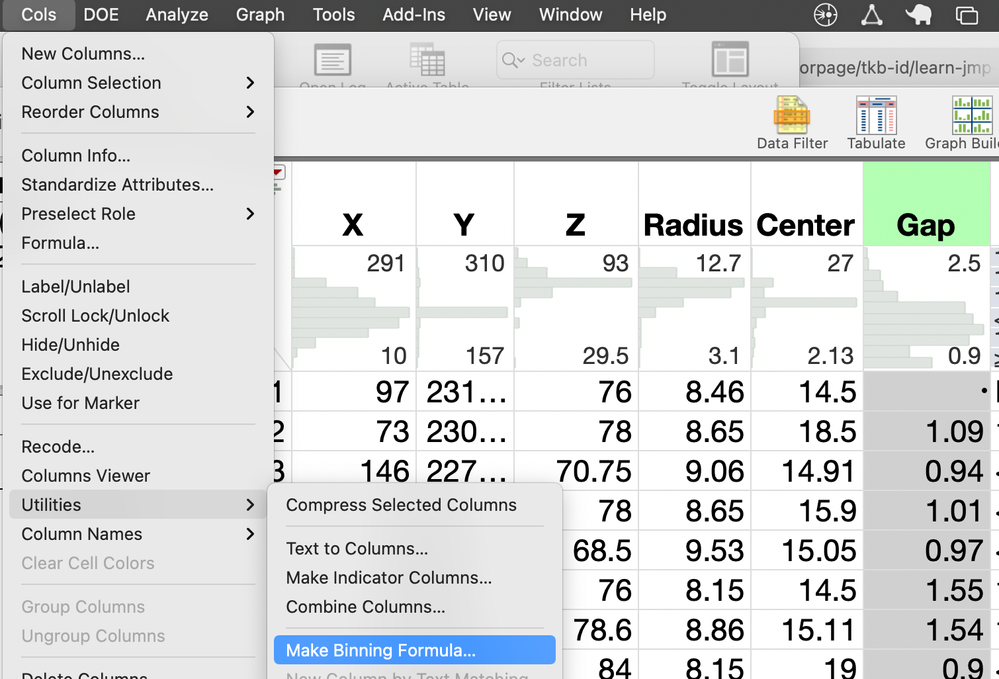999x679 pixels.
Task: Click the triangle network icon in menu bar
Action: (872, 15)
